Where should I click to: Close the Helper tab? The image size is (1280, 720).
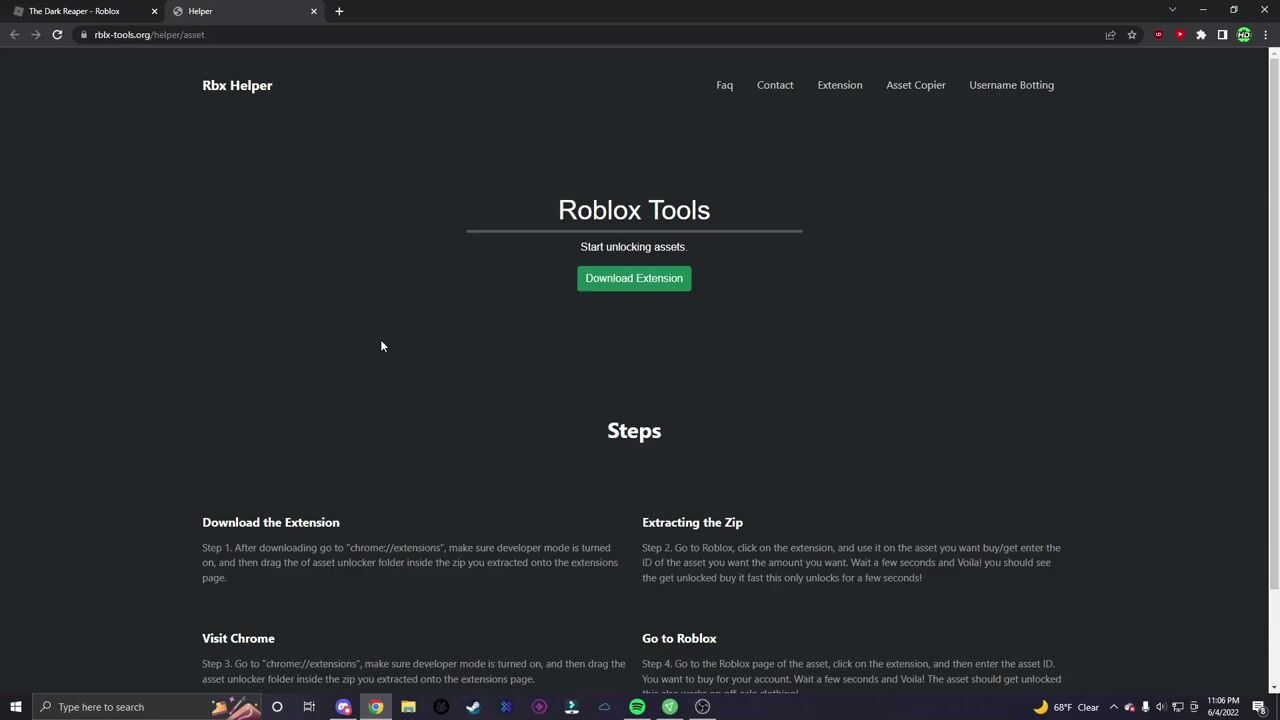(314, 11)
